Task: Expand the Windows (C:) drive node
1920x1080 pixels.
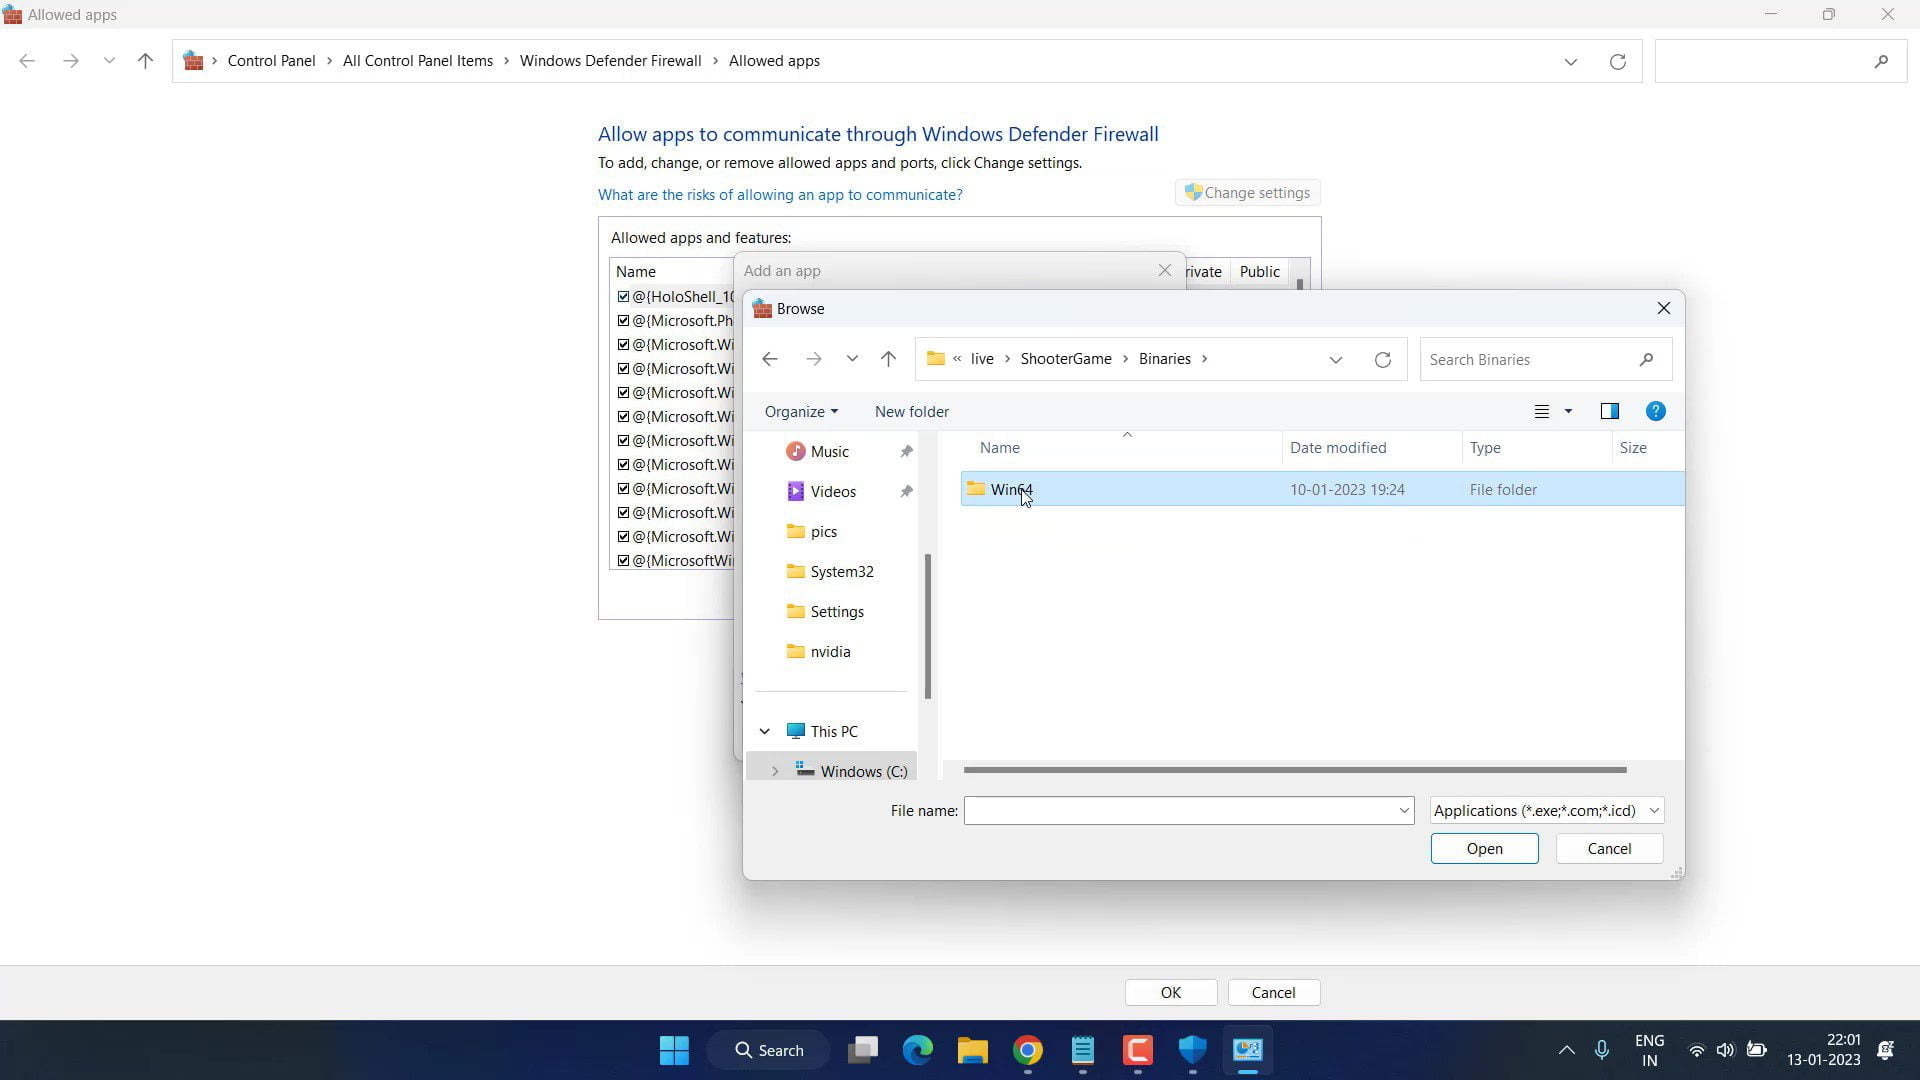Action: [775, 772]
